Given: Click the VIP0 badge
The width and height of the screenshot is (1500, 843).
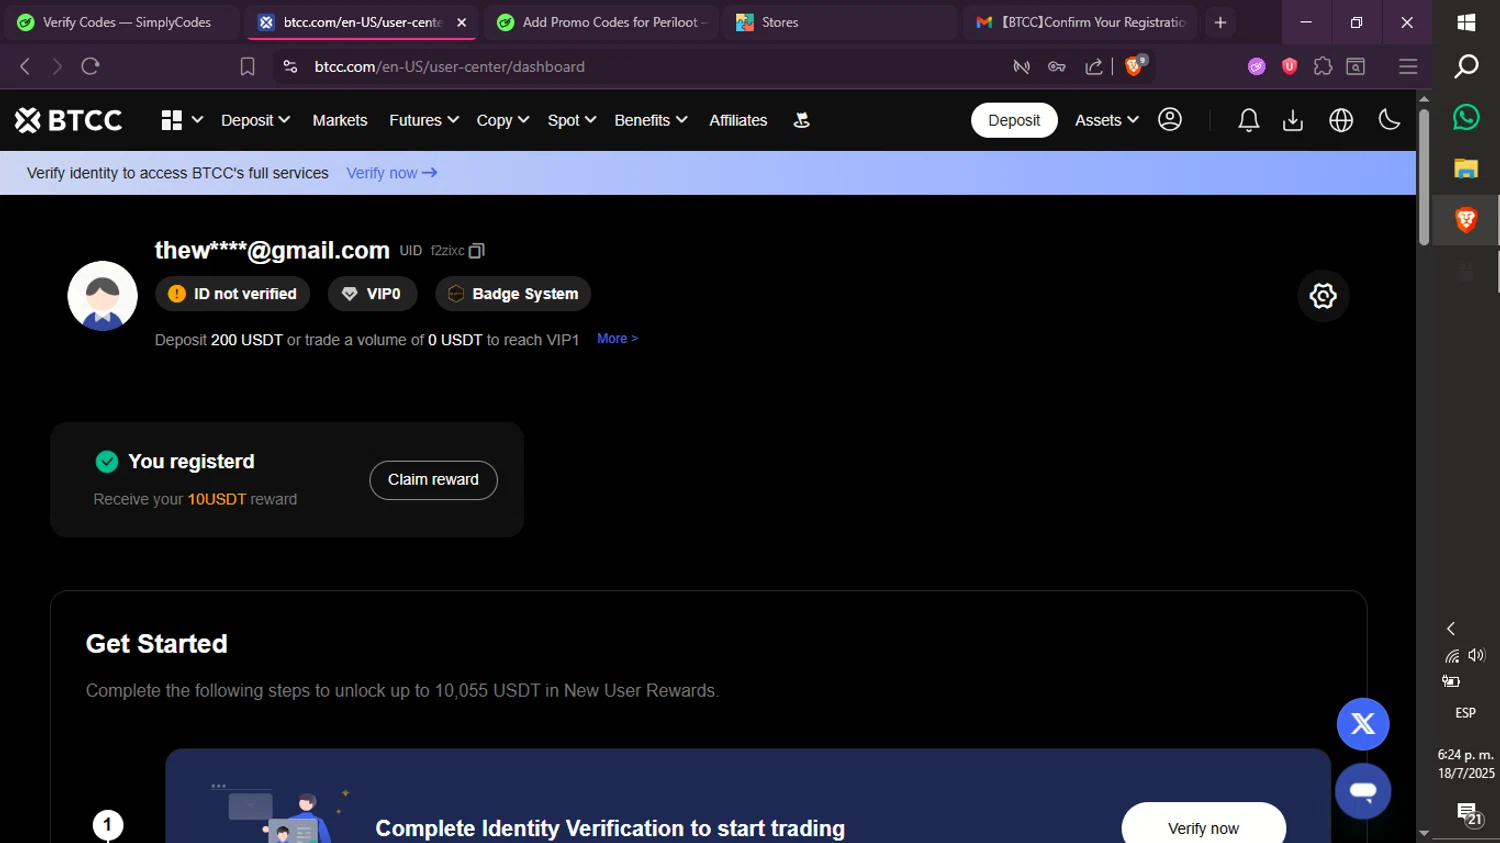Looking at the screenshot, I should click(372, 294).
